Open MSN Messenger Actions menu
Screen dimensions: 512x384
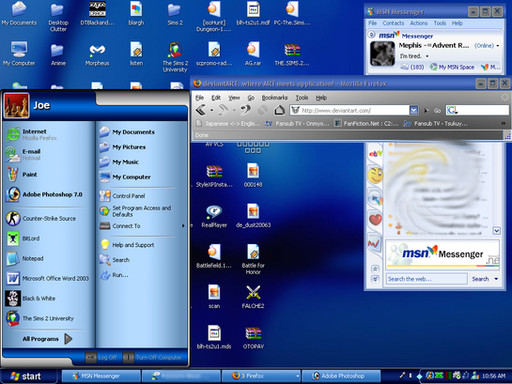419,23
